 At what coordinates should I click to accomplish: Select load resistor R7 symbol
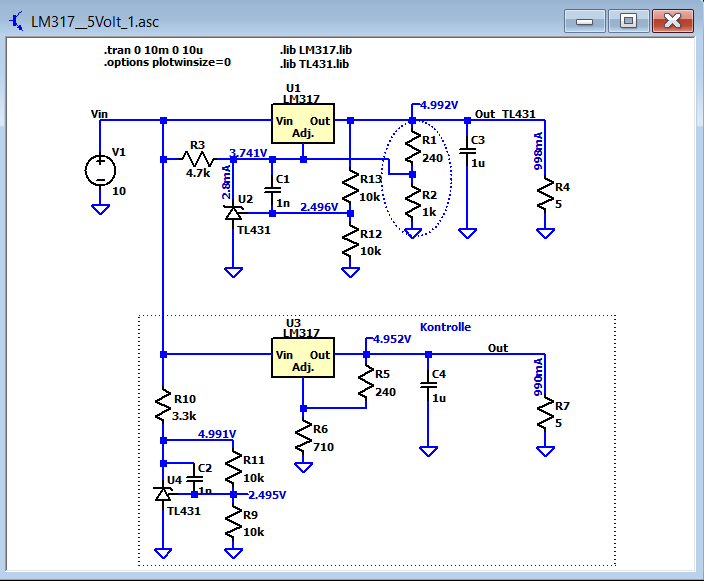pyautogui.click(x=545, y=414)
